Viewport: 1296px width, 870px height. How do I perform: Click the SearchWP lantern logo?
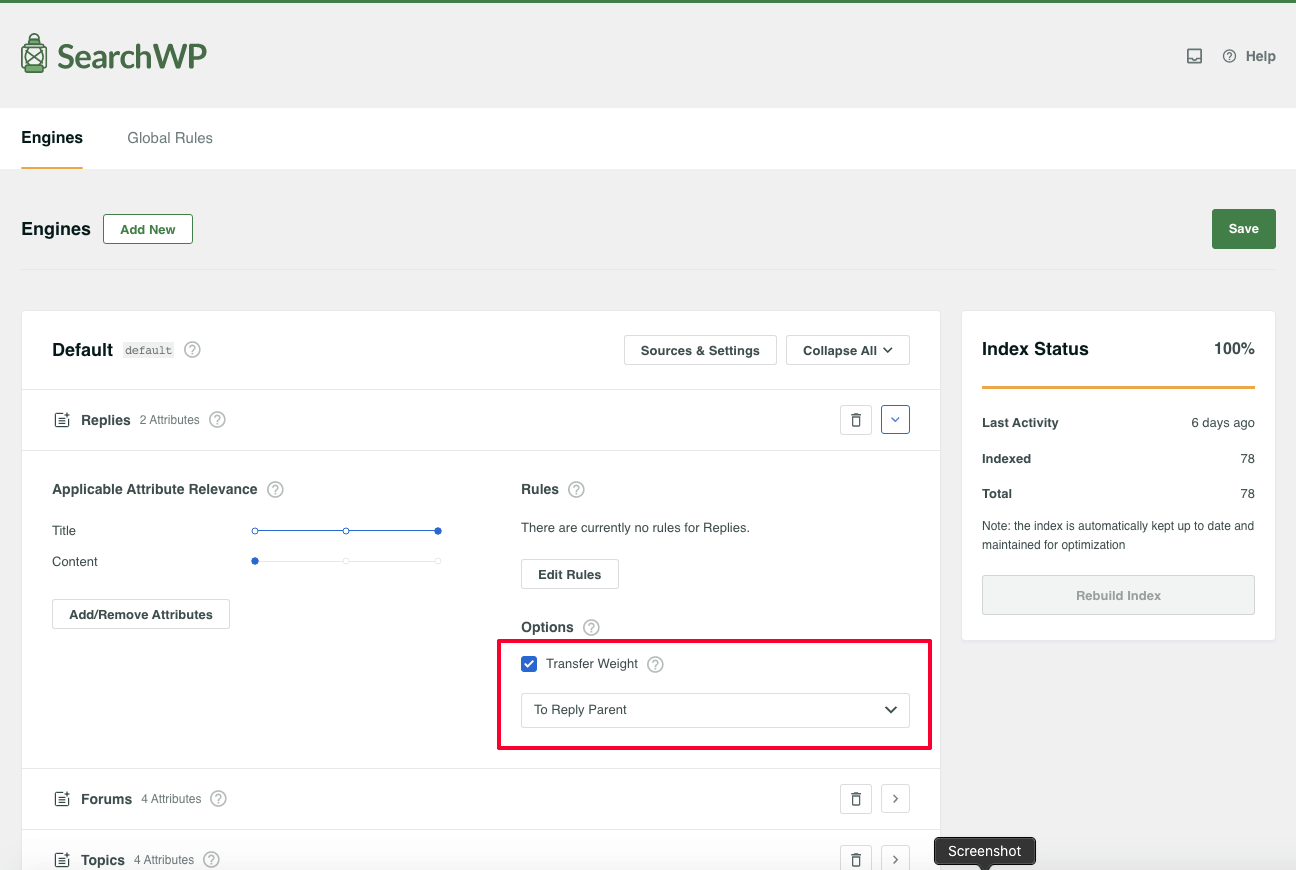tap(34, 54)
